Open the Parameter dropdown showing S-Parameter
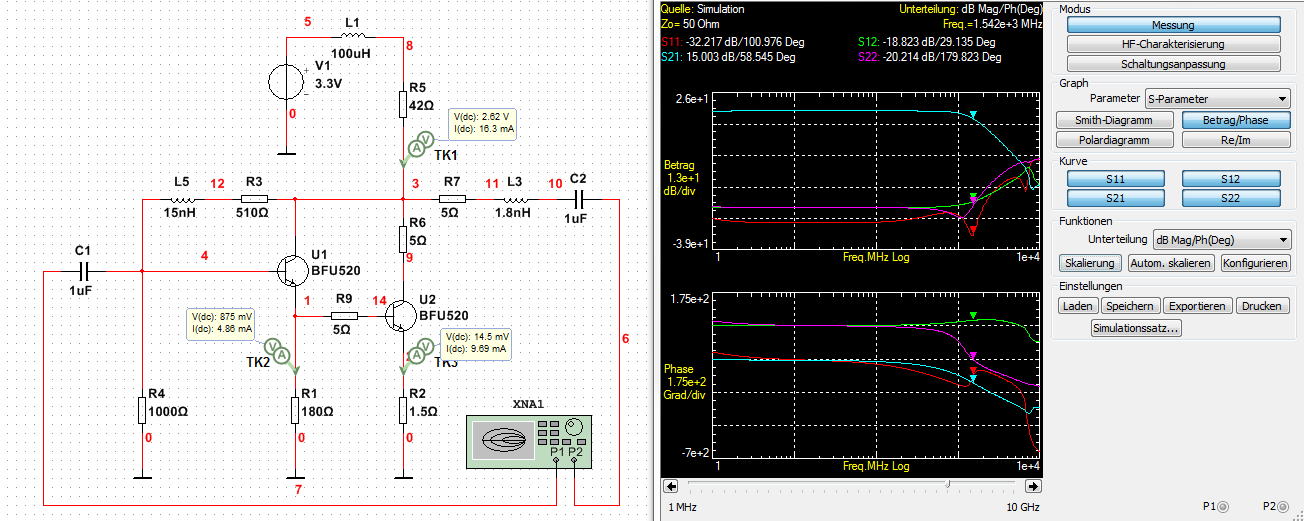1304x521 pixels. coord(1217,99)
